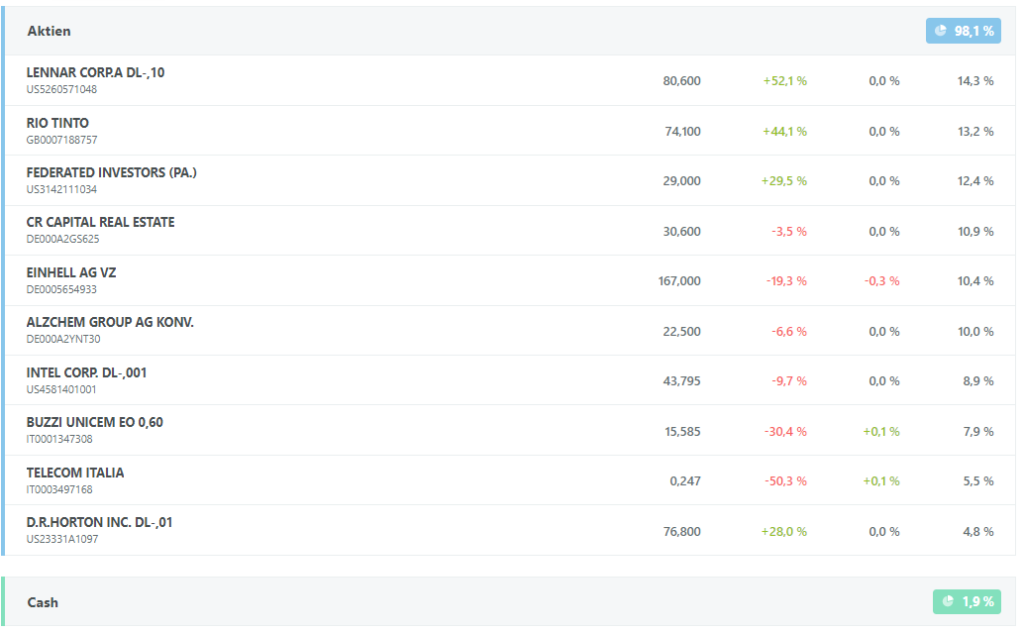
Task: Click the 167,000 price of Einhell
Action: (679, 281)
